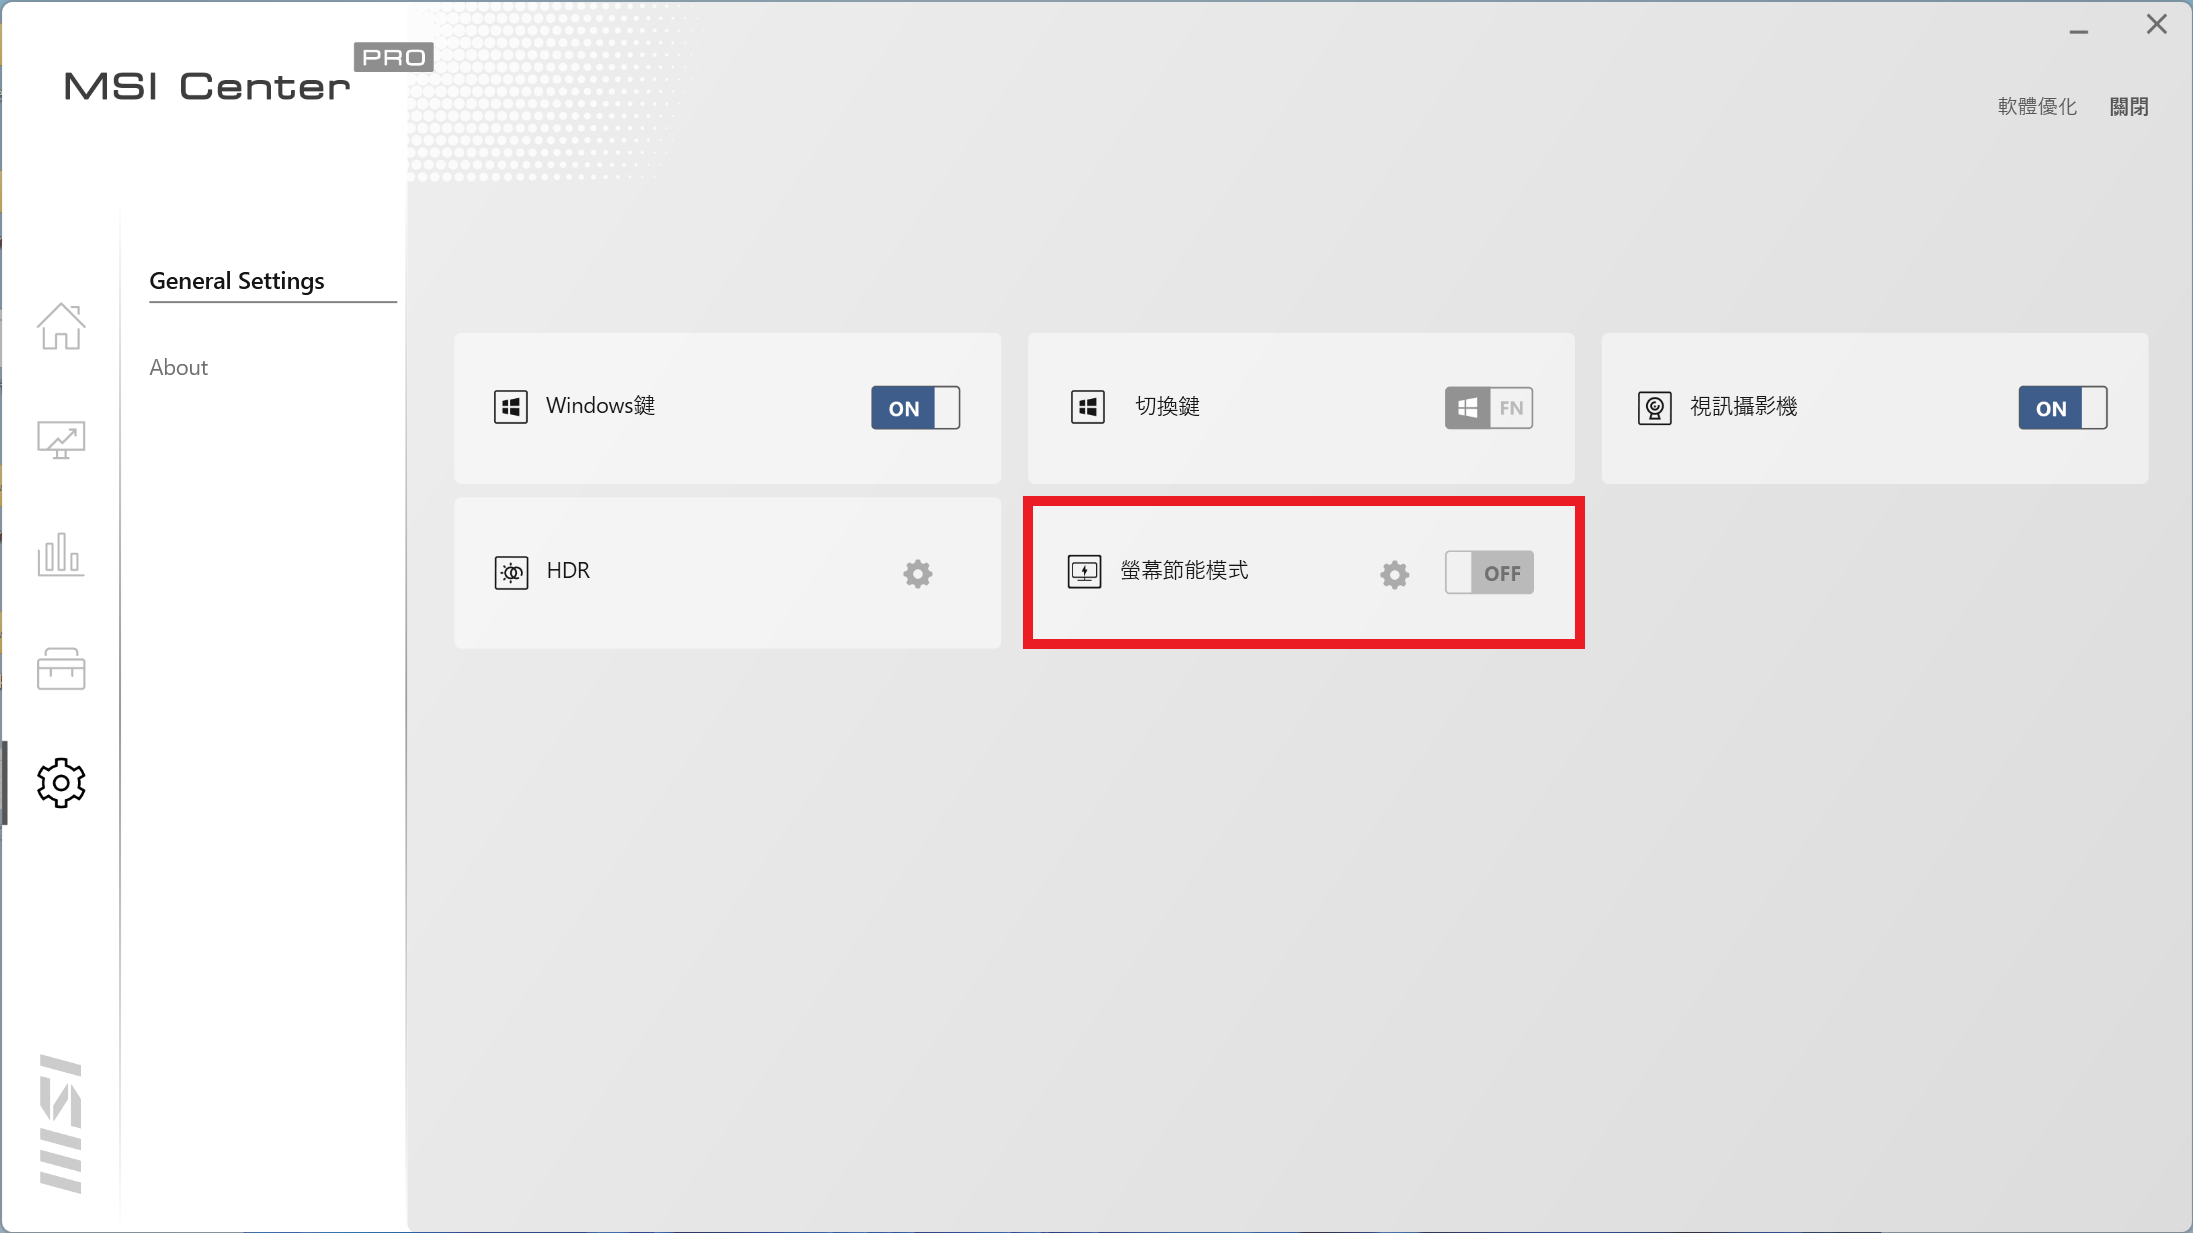The height and width of the screenshot is (1233, 2193).
Task: Click the 軟體優化 link
Action: [x=2037, y=107]
